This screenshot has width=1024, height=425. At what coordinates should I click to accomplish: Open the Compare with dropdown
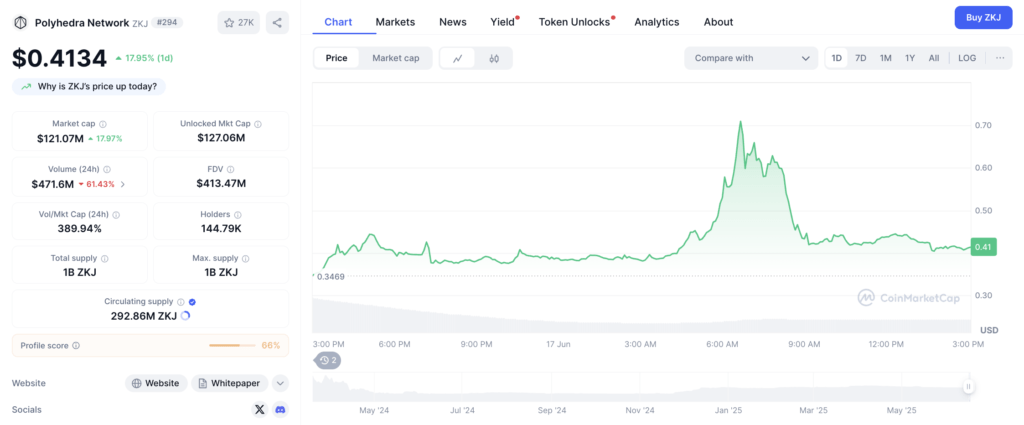pos(751,58)
